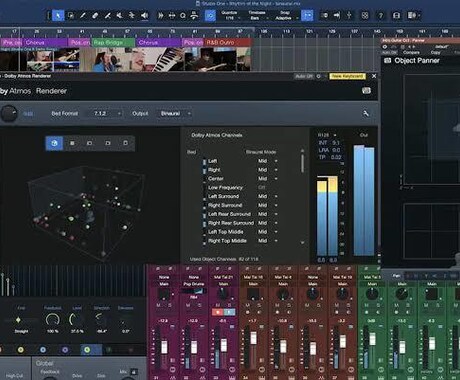Click the Pan tab in mixer strip
Image resolution: width=460 pixels, height=380 pixels.
tap(396, 276)
